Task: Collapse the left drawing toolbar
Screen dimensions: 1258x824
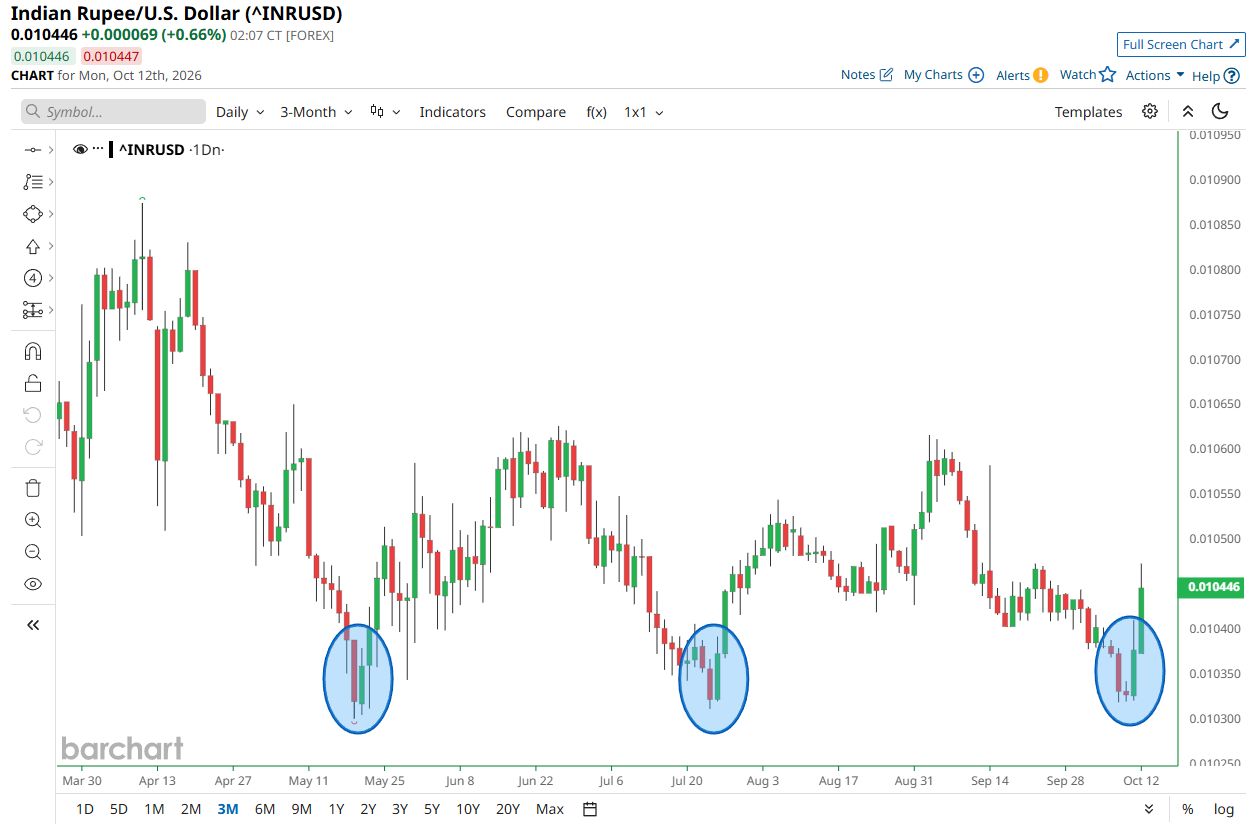Action: [x=32, y=625]
